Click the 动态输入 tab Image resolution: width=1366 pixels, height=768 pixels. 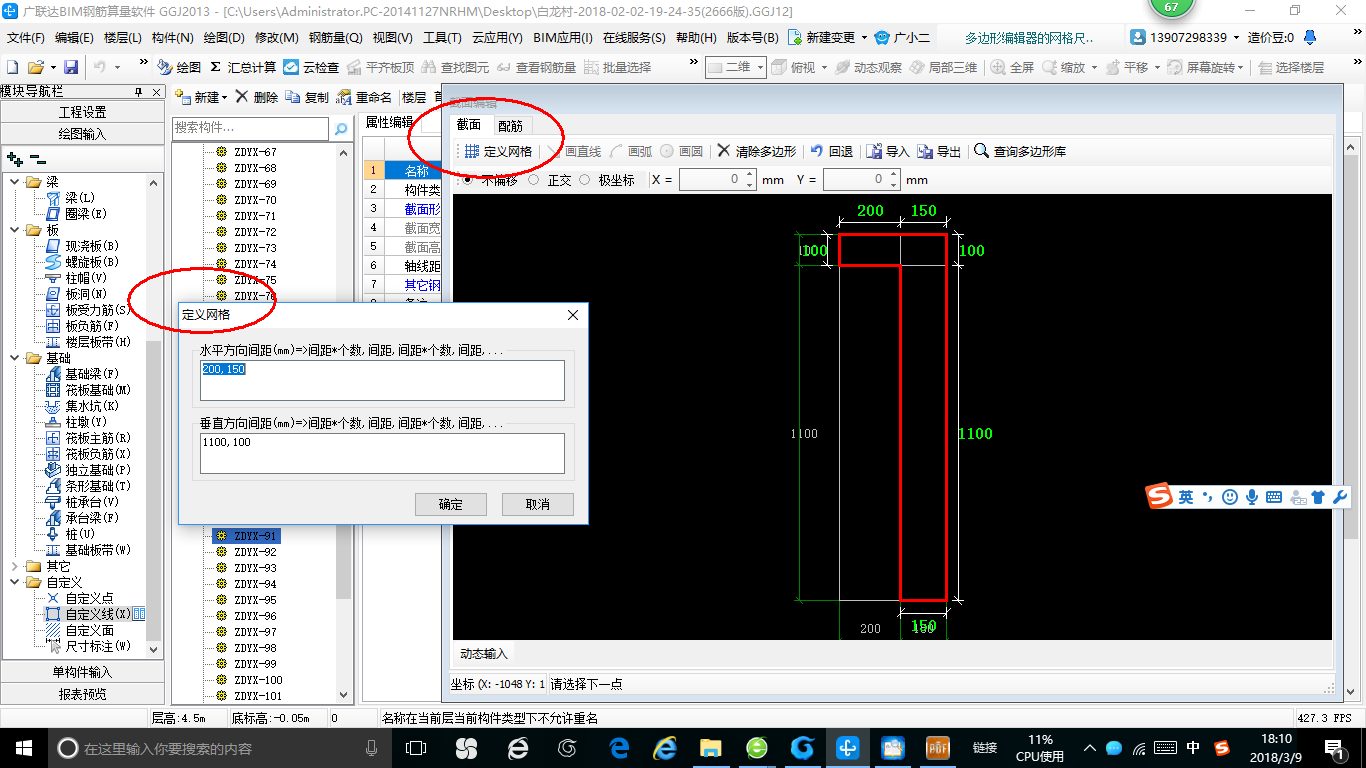coord(484,654)
